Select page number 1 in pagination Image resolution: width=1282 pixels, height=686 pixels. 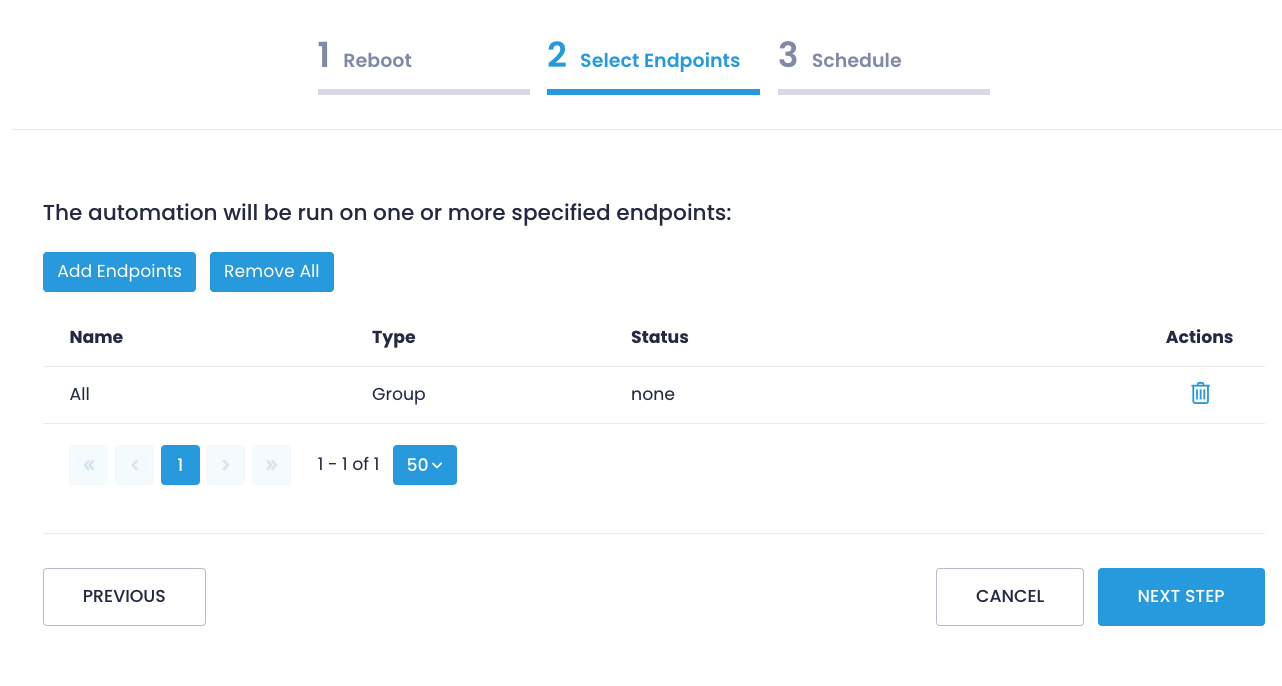tap(180, 464)
